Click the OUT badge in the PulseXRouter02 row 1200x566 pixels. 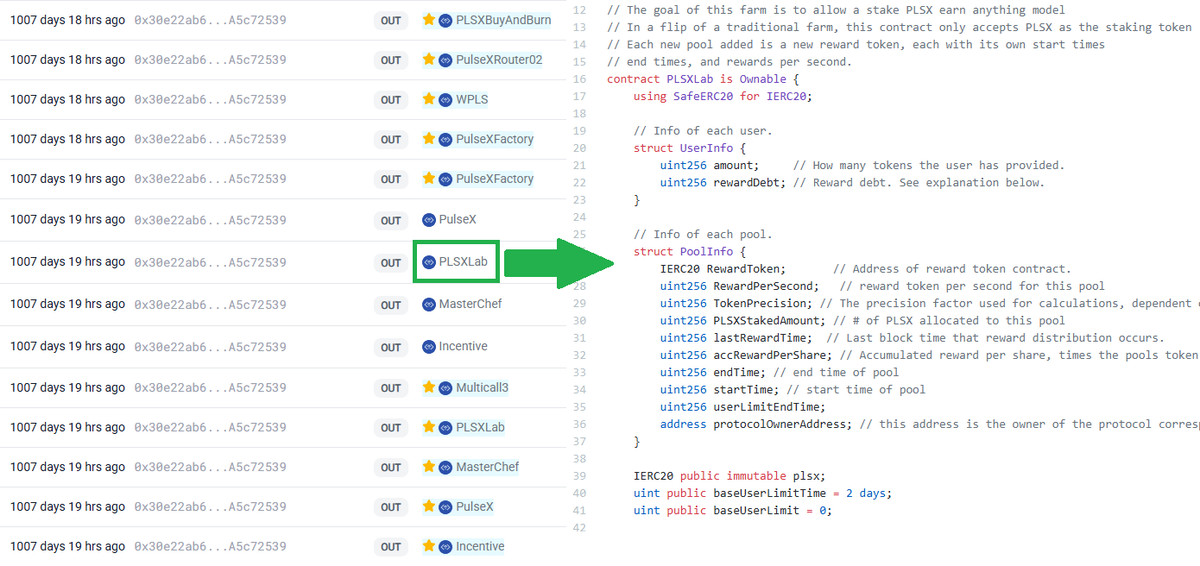391,60
